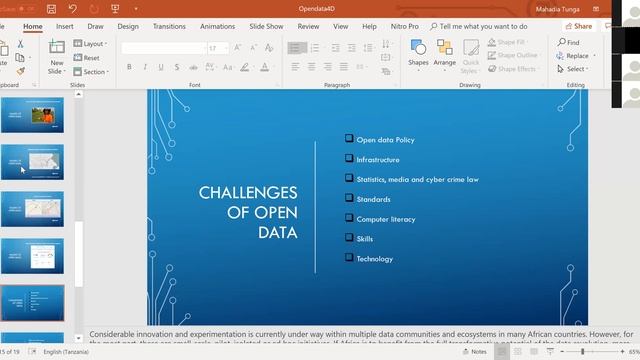Open the Shape Effects dropdown

coord(513,69)
